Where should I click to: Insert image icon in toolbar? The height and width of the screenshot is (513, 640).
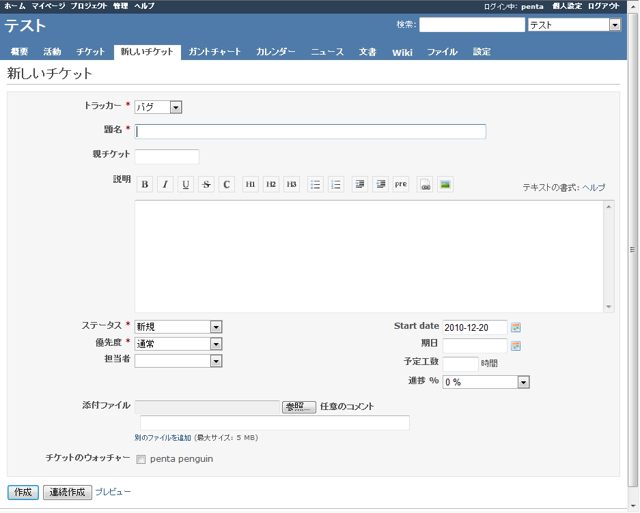[x=445, y=184]
